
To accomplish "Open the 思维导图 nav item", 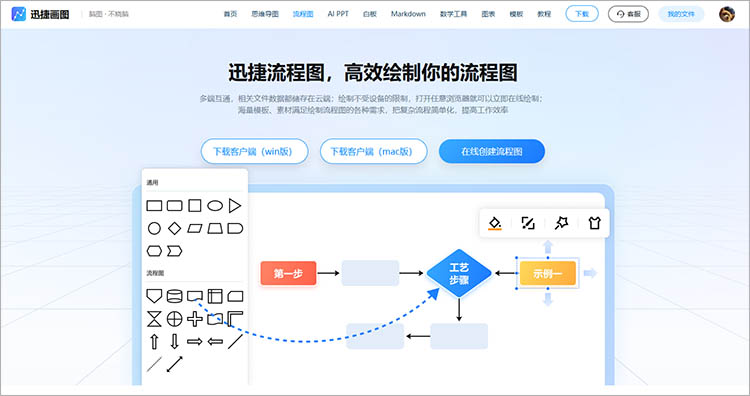I will [x=265, y=14].
